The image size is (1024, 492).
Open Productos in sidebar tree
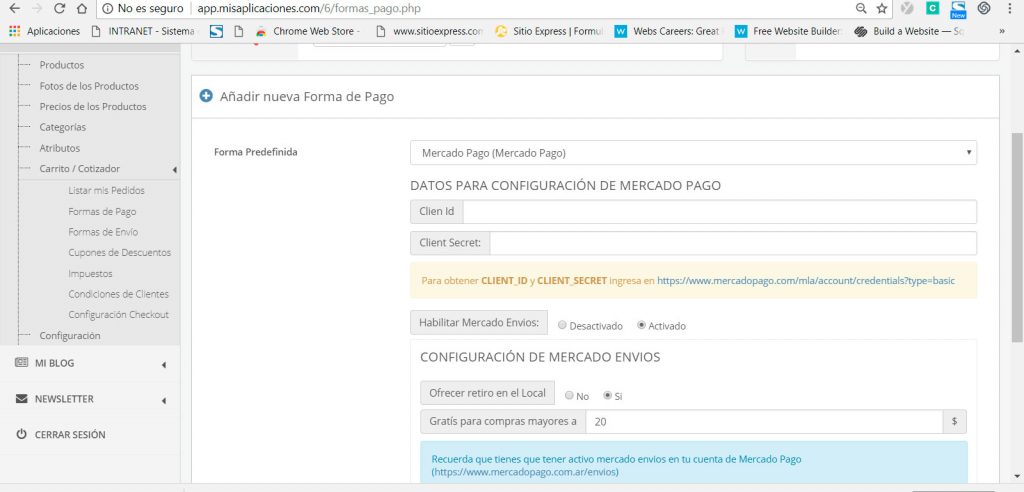(x=61, y=65)
